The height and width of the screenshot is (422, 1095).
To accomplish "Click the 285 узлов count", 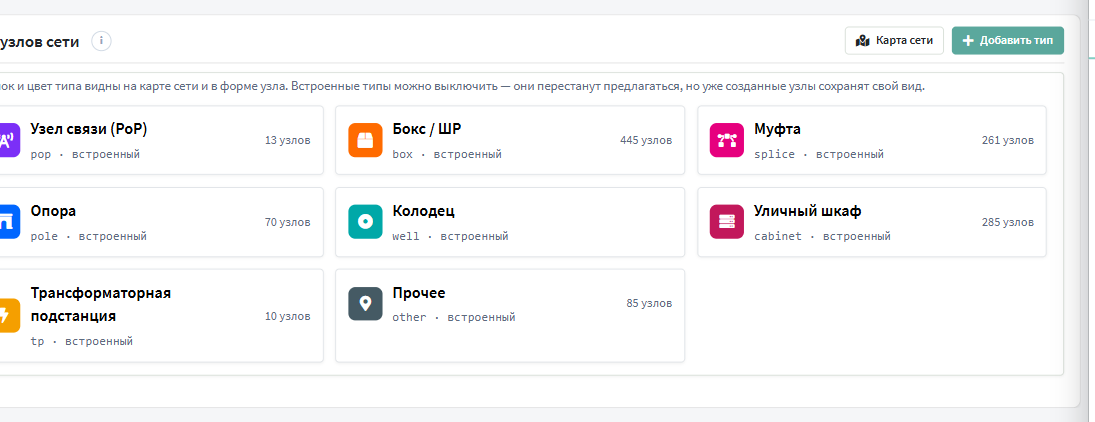I will pos(1008,222).
